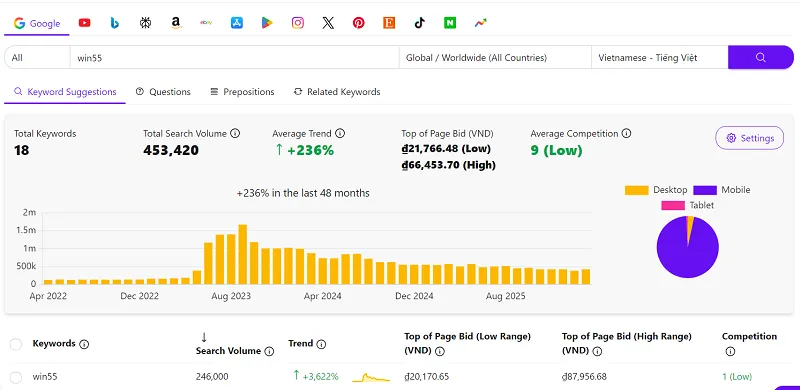Click the đ21,766.48 (Low) bid value

(x=446, y=149)
